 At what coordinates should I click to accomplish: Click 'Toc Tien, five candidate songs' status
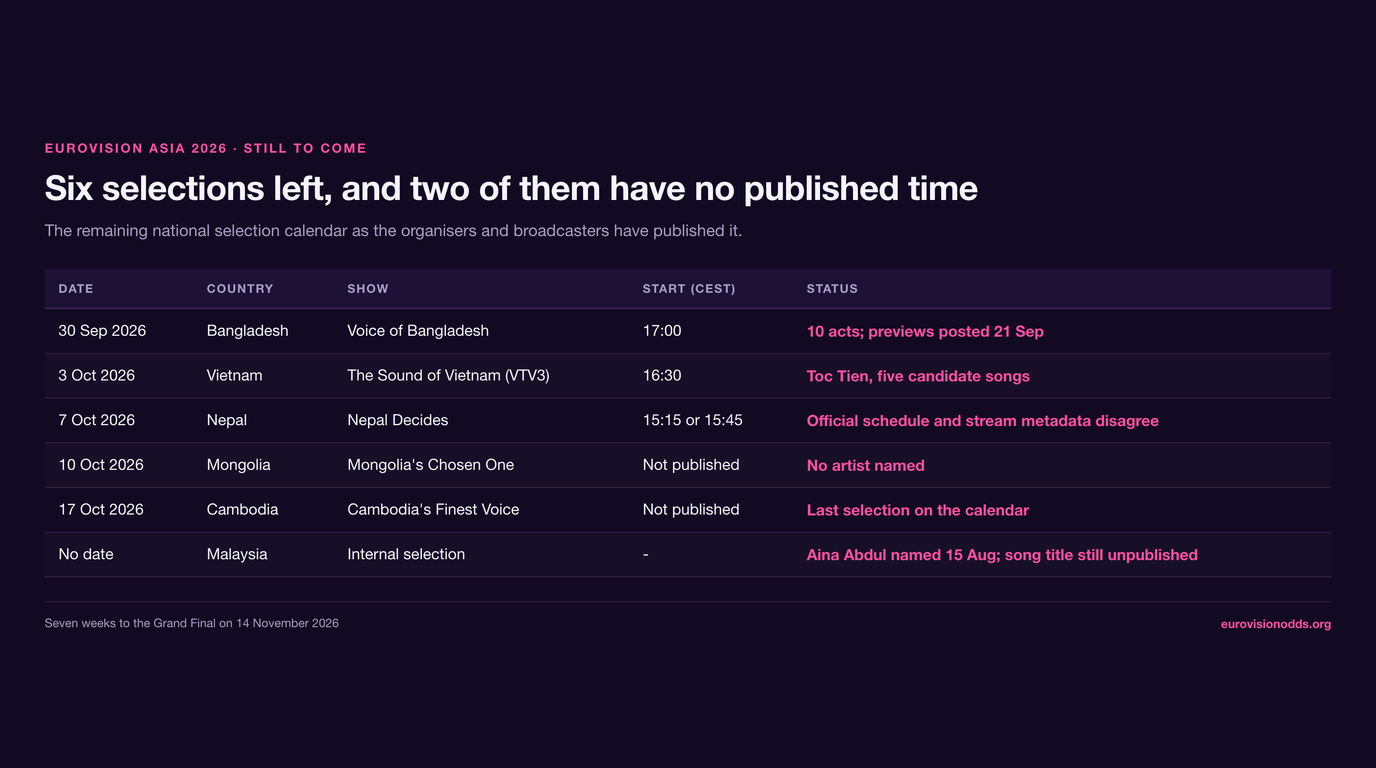(x=918, y=377)
